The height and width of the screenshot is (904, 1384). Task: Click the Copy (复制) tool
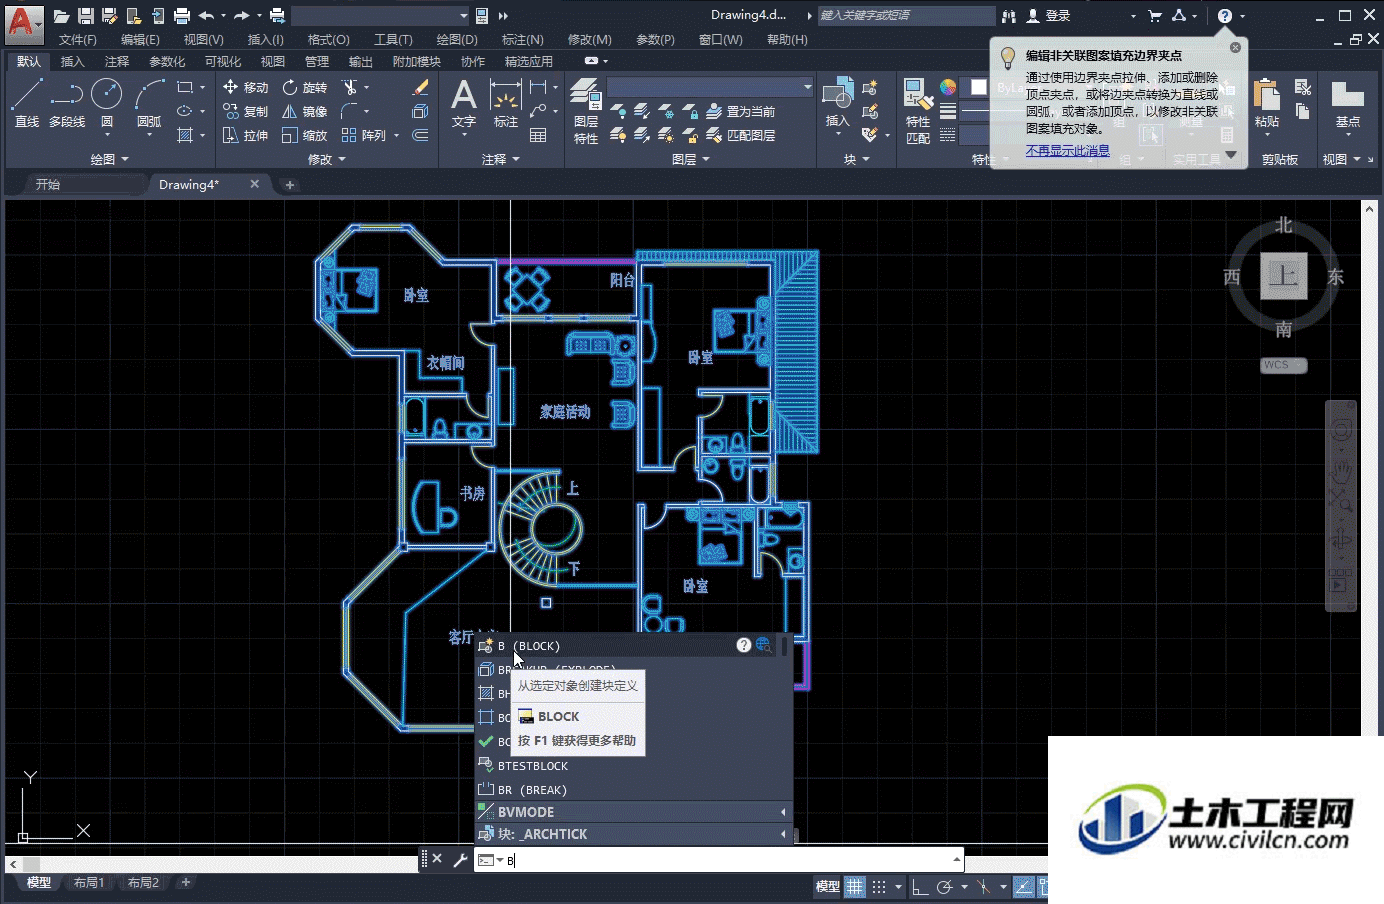(245, 111)
